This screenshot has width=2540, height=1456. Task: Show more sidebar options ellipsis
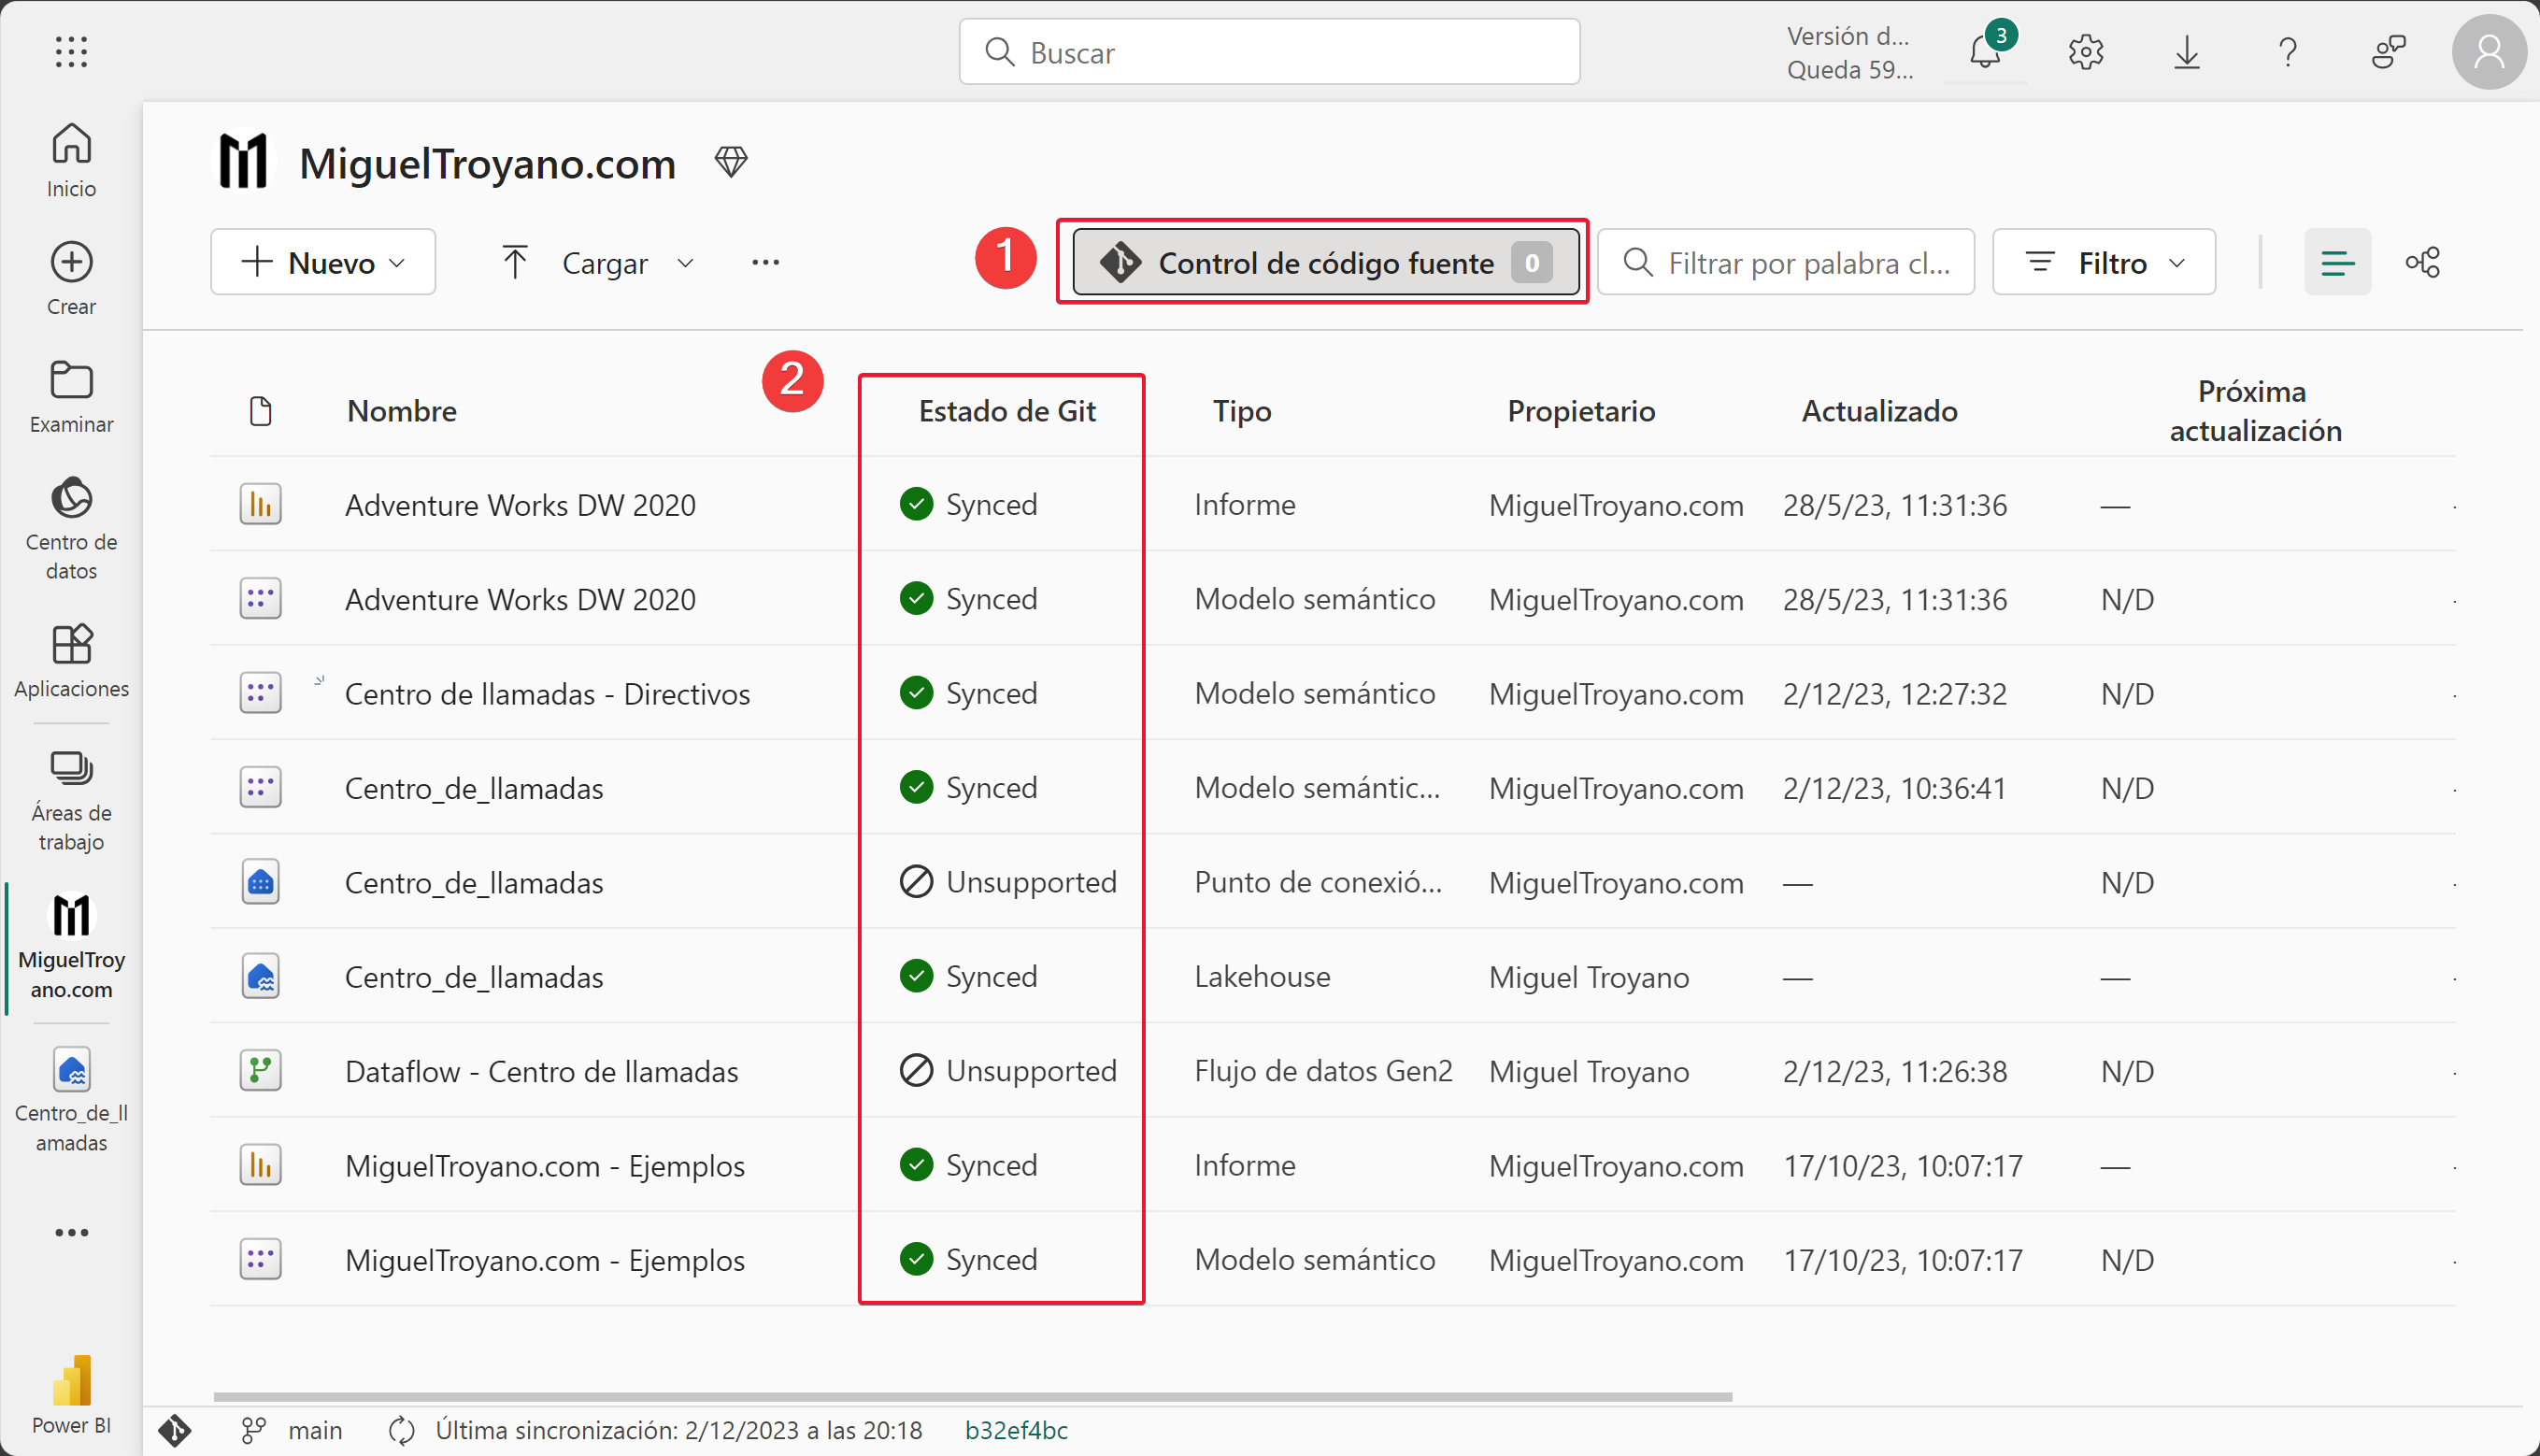coord(71,1232)
